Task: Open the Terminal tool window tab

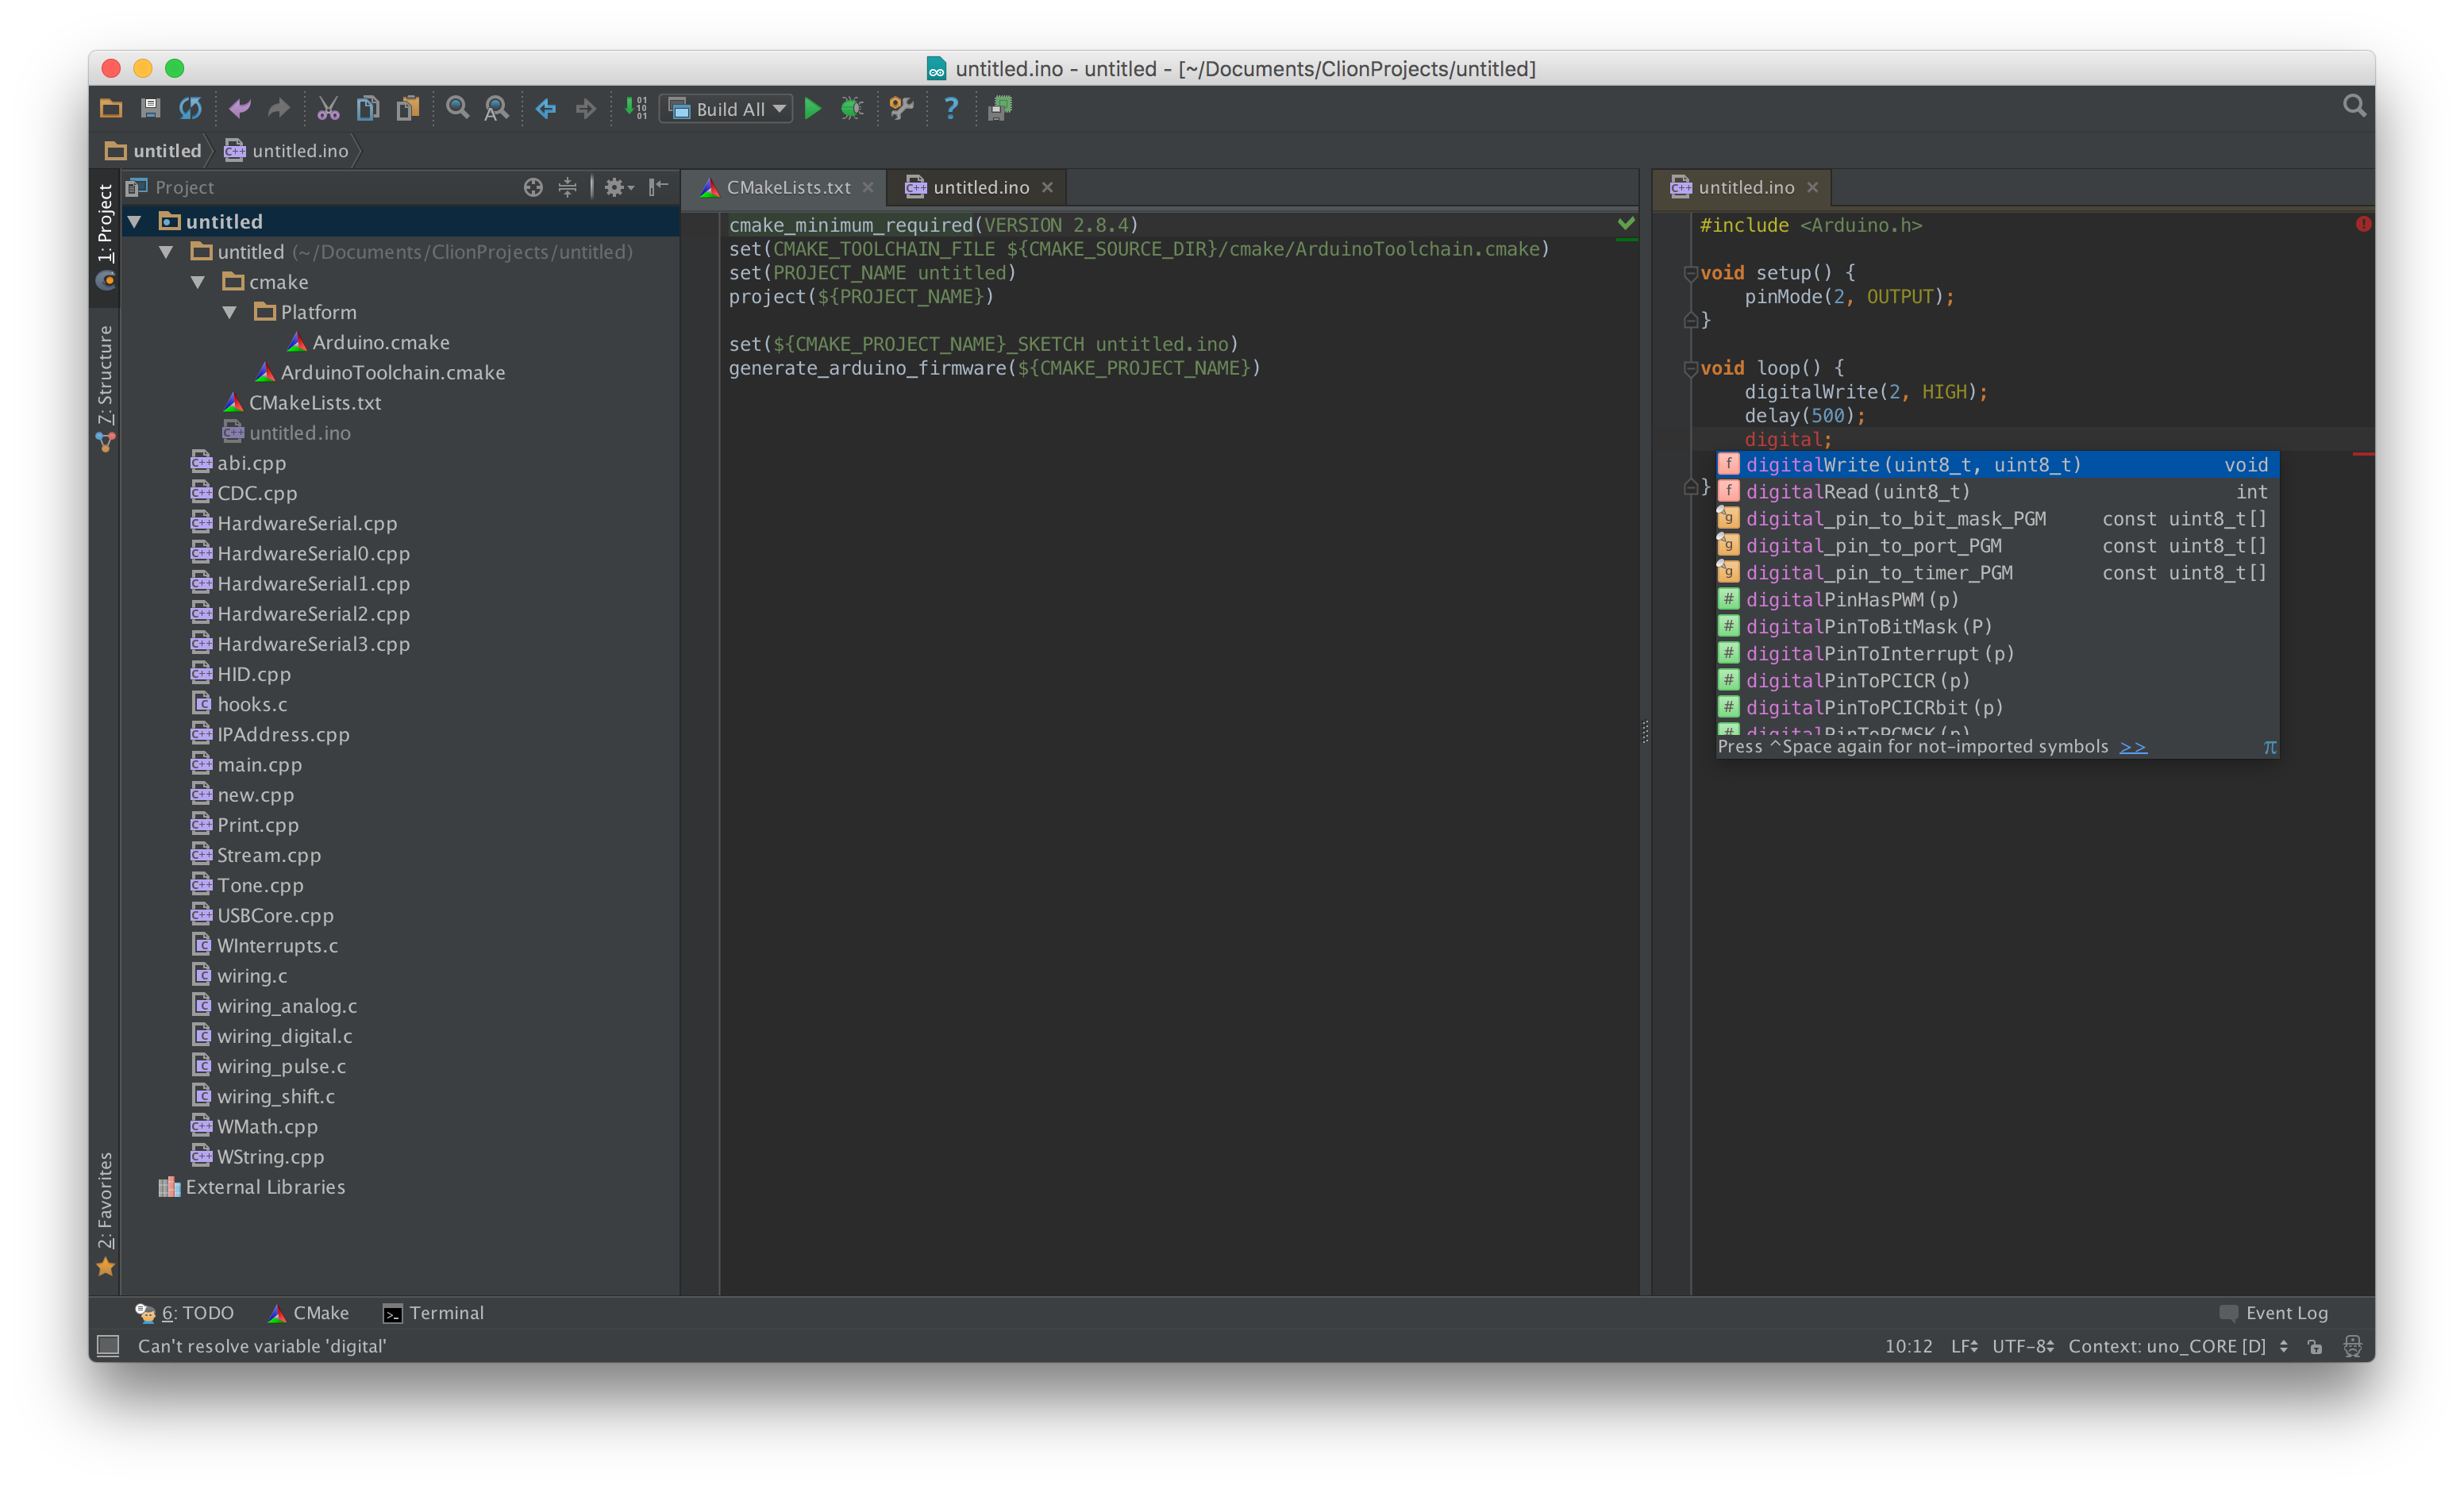Action: coord(434,1313)
